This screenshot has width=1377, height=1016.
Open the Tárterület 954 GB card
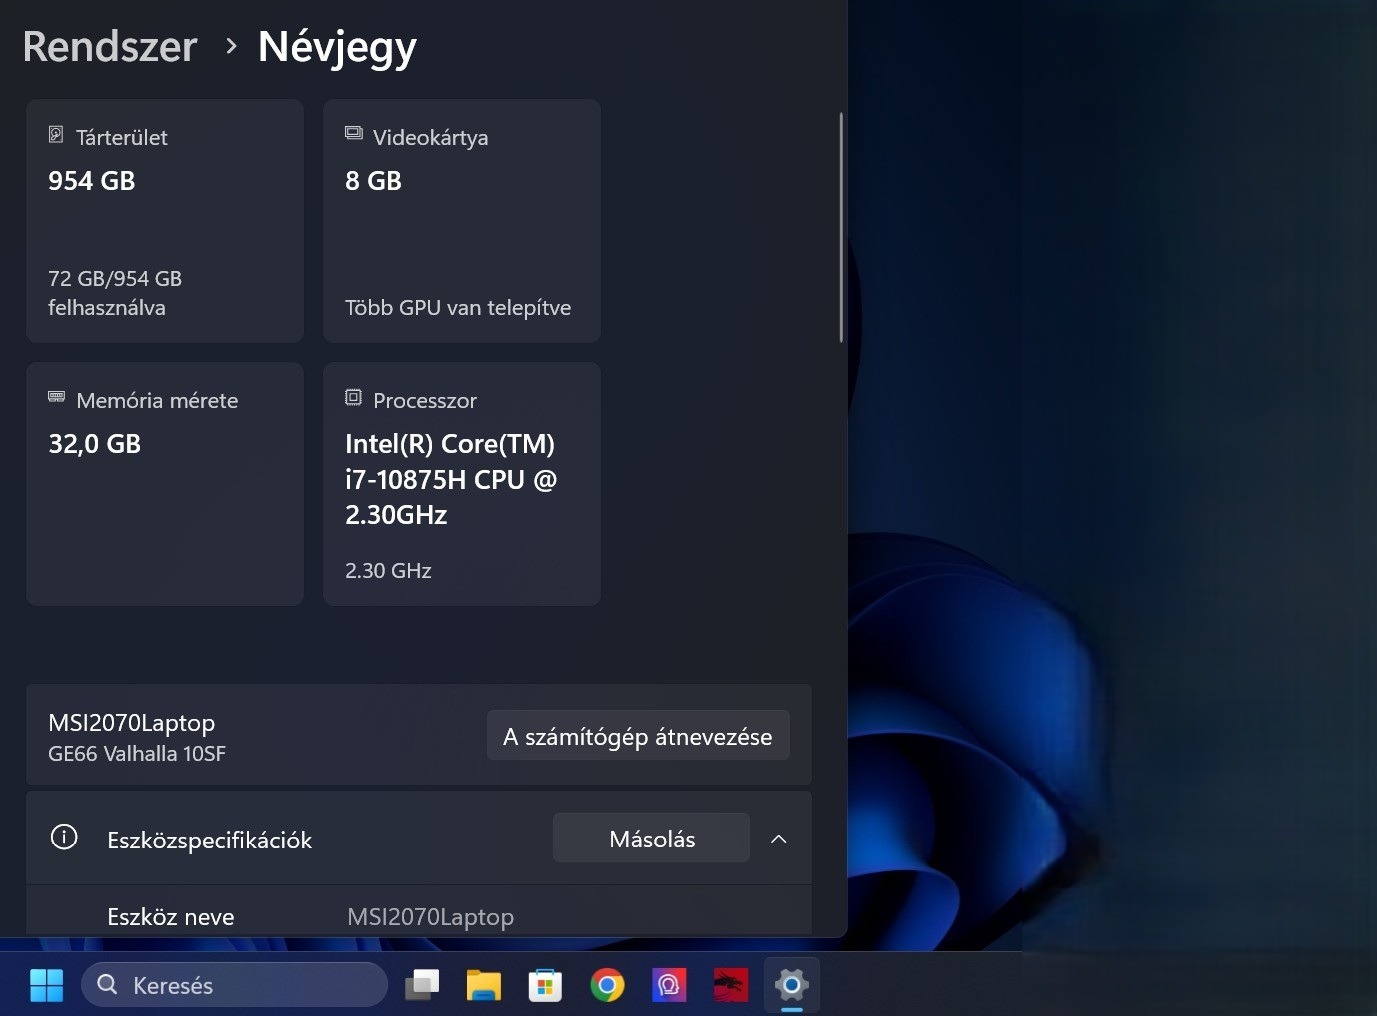coord(165,220)
